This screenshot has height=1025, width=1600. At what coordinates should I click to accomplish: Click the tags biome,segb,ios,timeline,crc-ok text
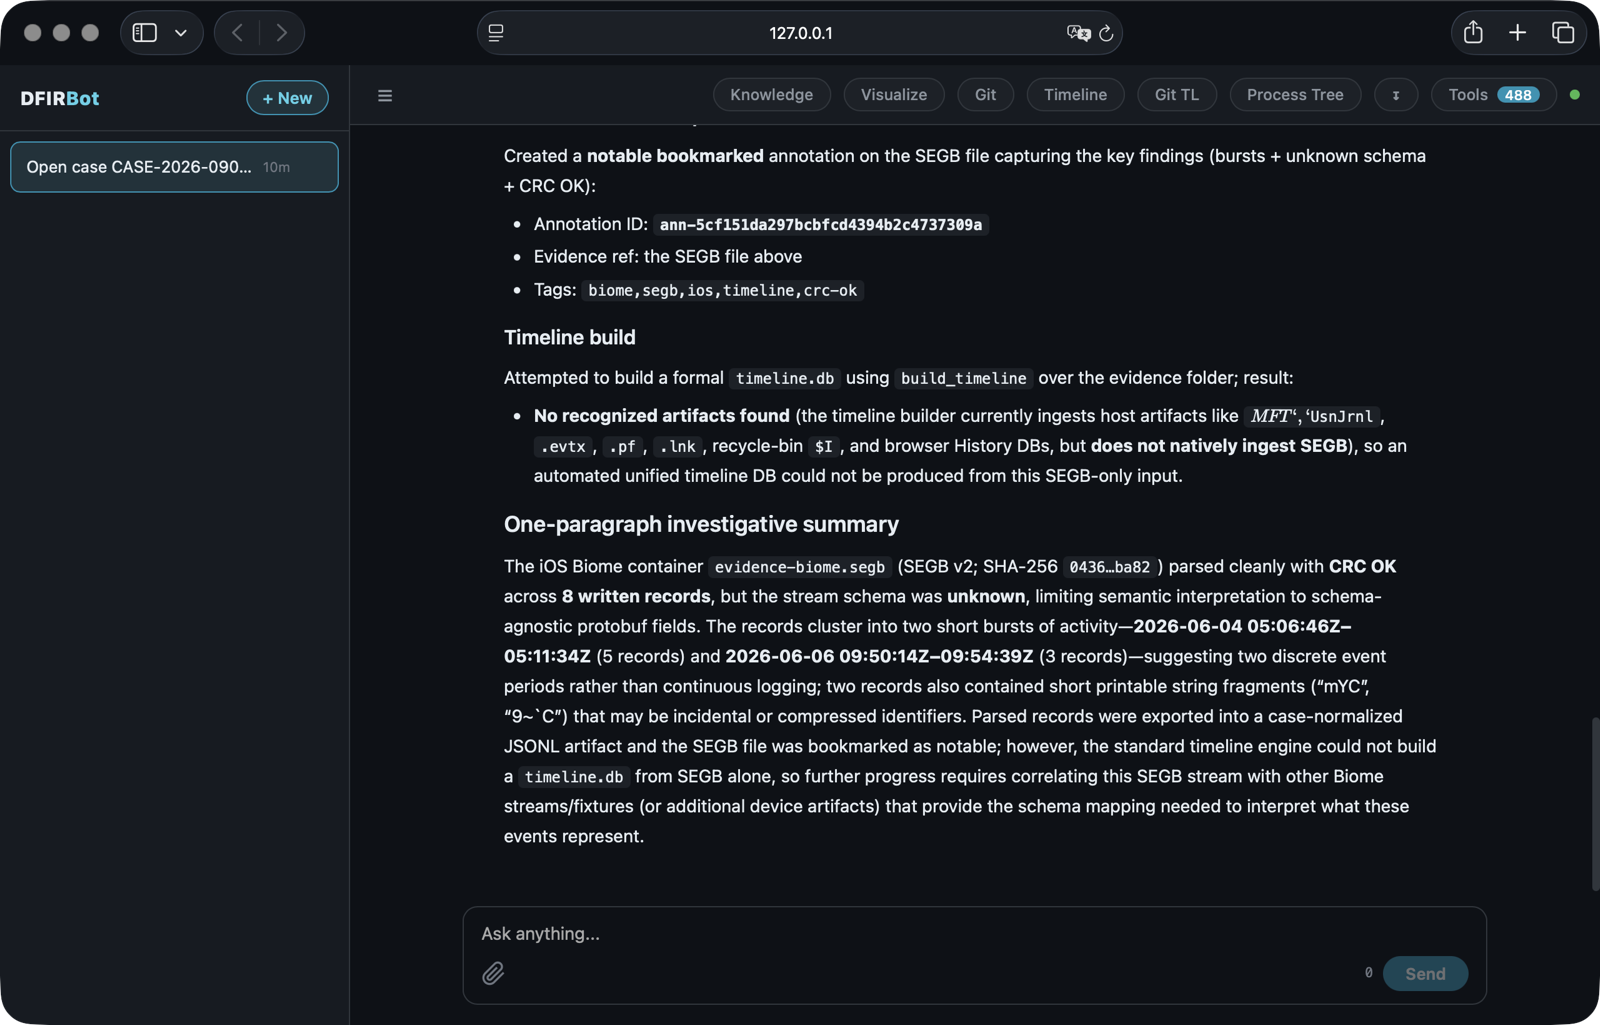[x=722, y=290]
